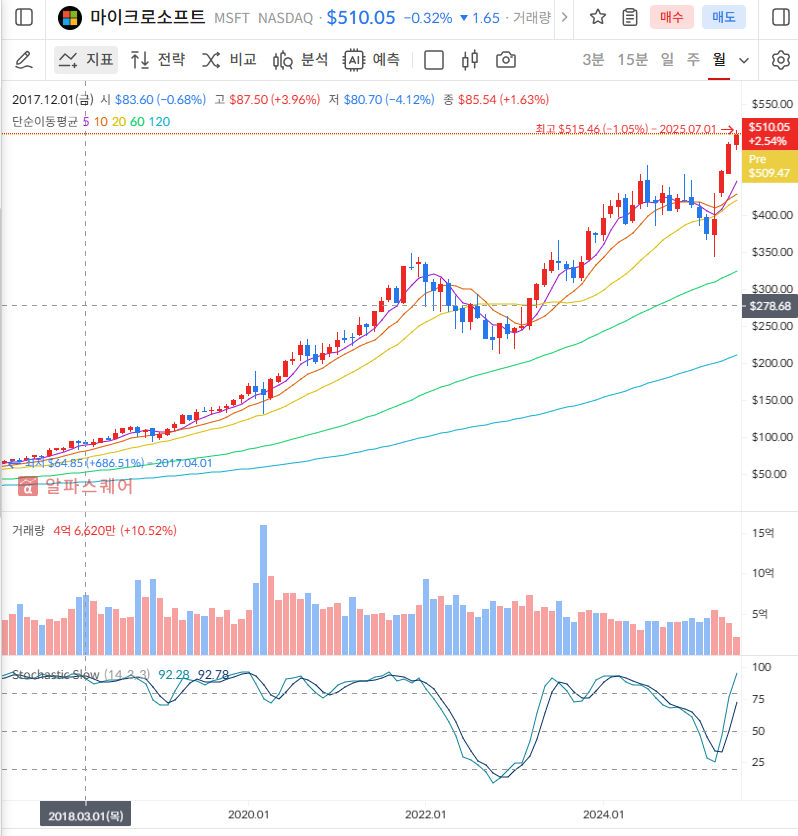Open the chart settings gear

[x=781, y=60]
